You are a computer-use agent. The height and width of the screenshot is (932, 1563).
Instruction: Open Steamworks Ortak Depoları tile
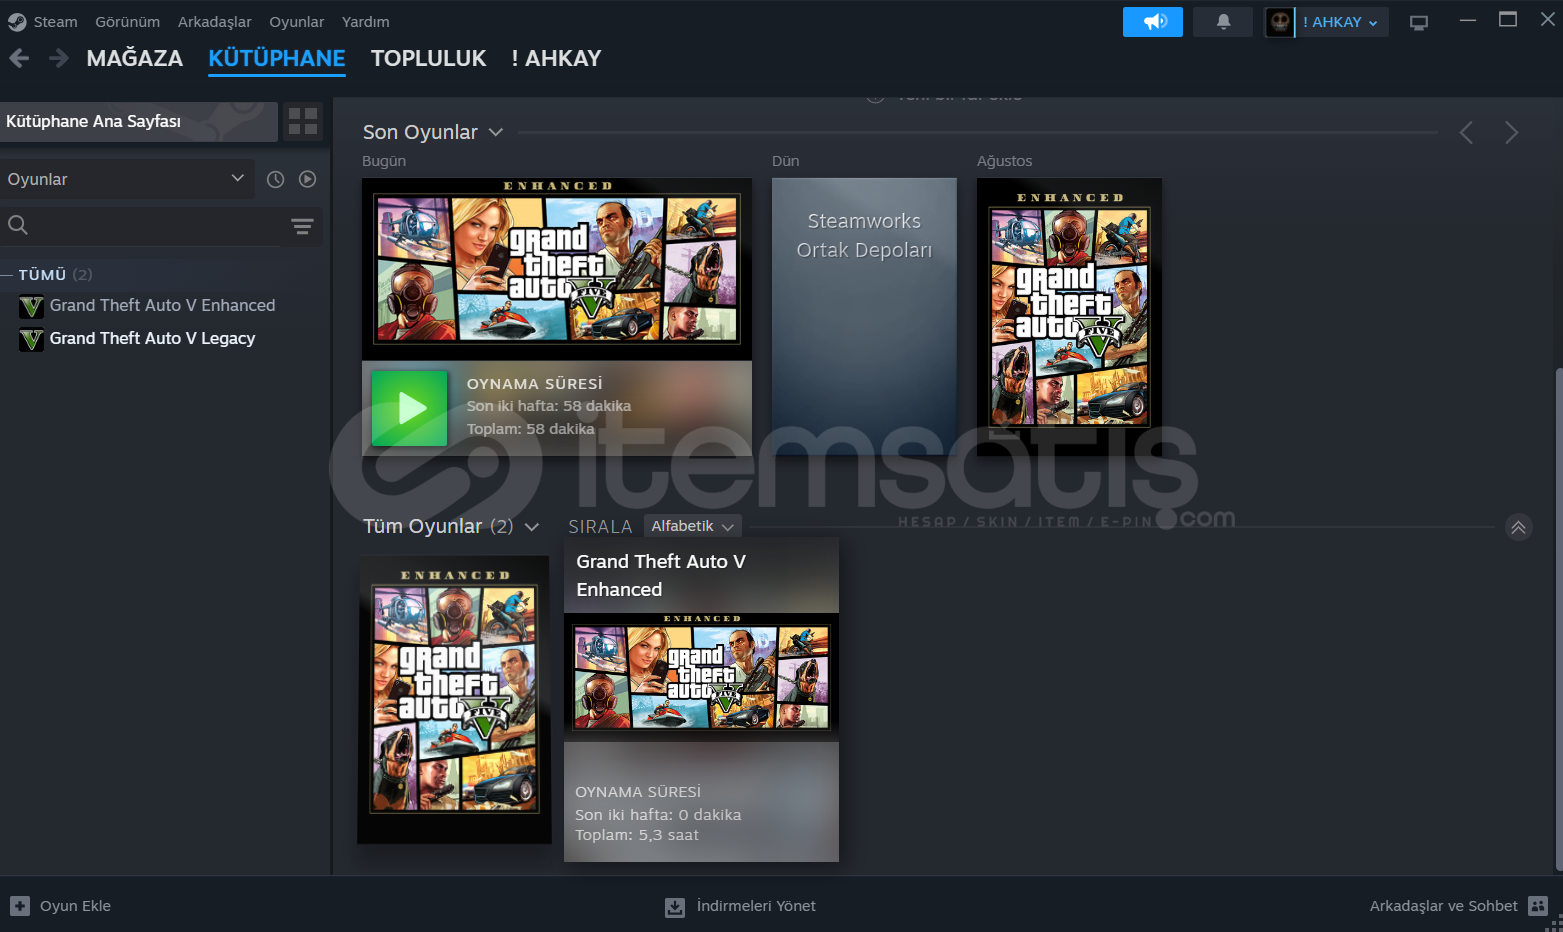pyautogui.click(x=864, y=317)
